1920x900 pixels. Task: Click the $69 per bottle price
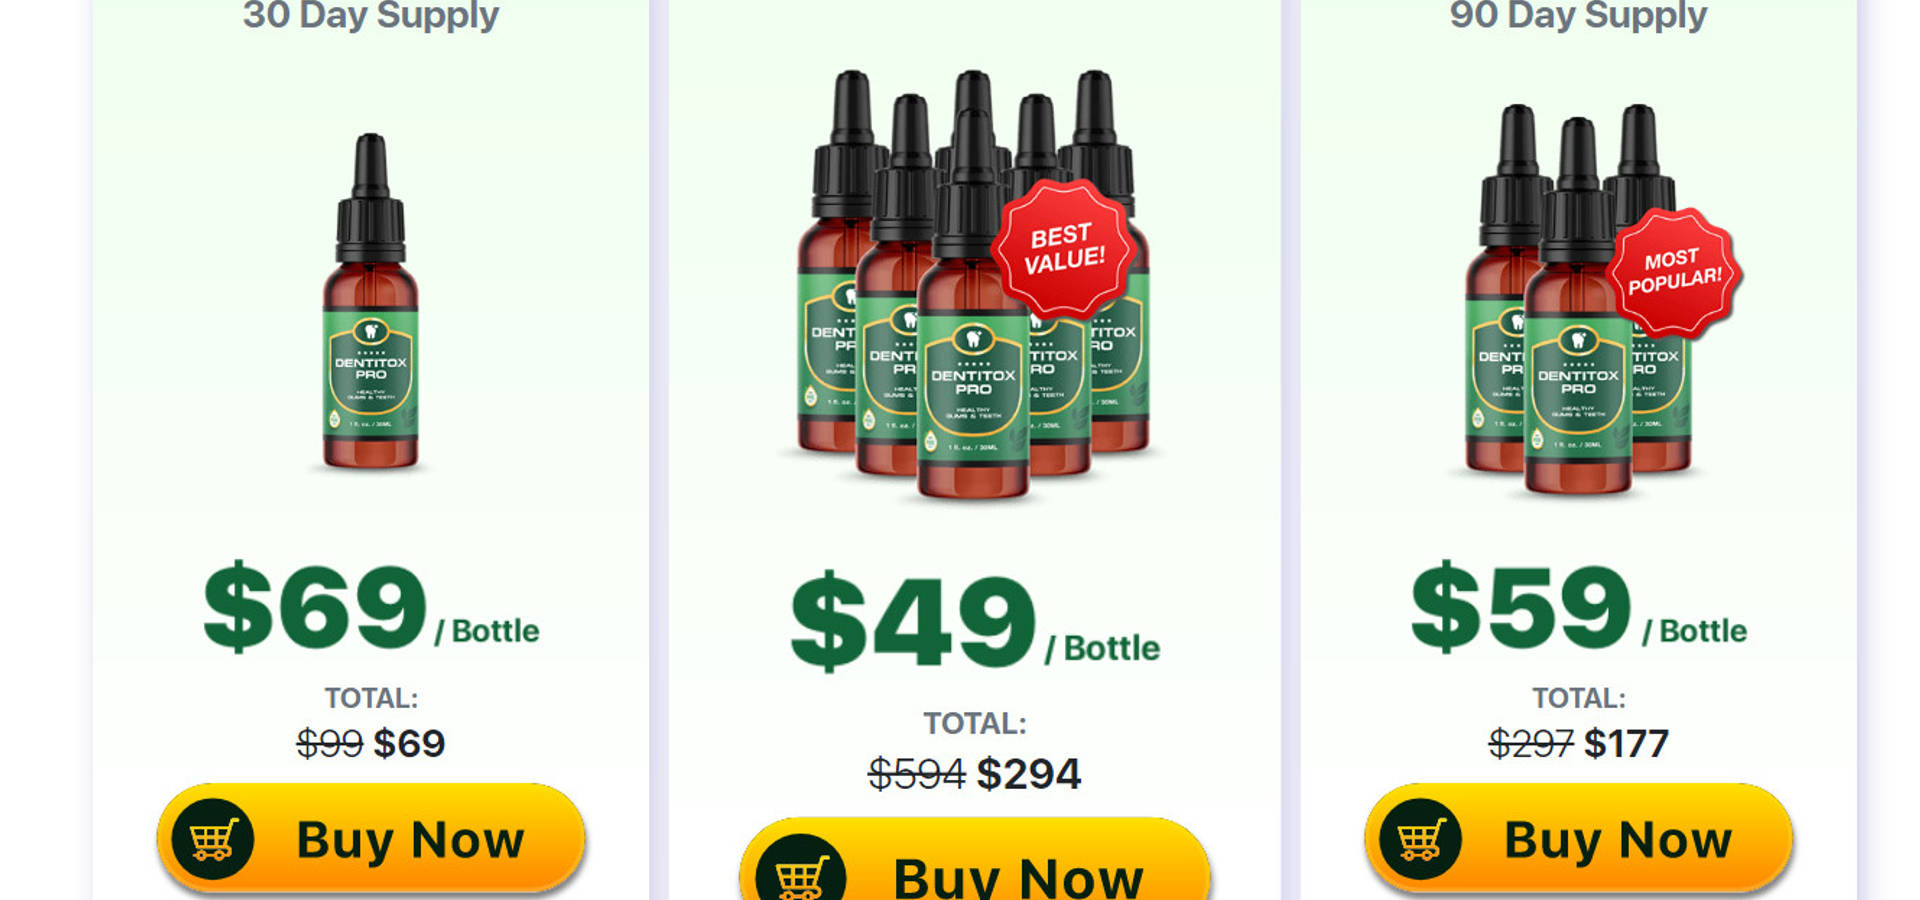coord(371,607)
